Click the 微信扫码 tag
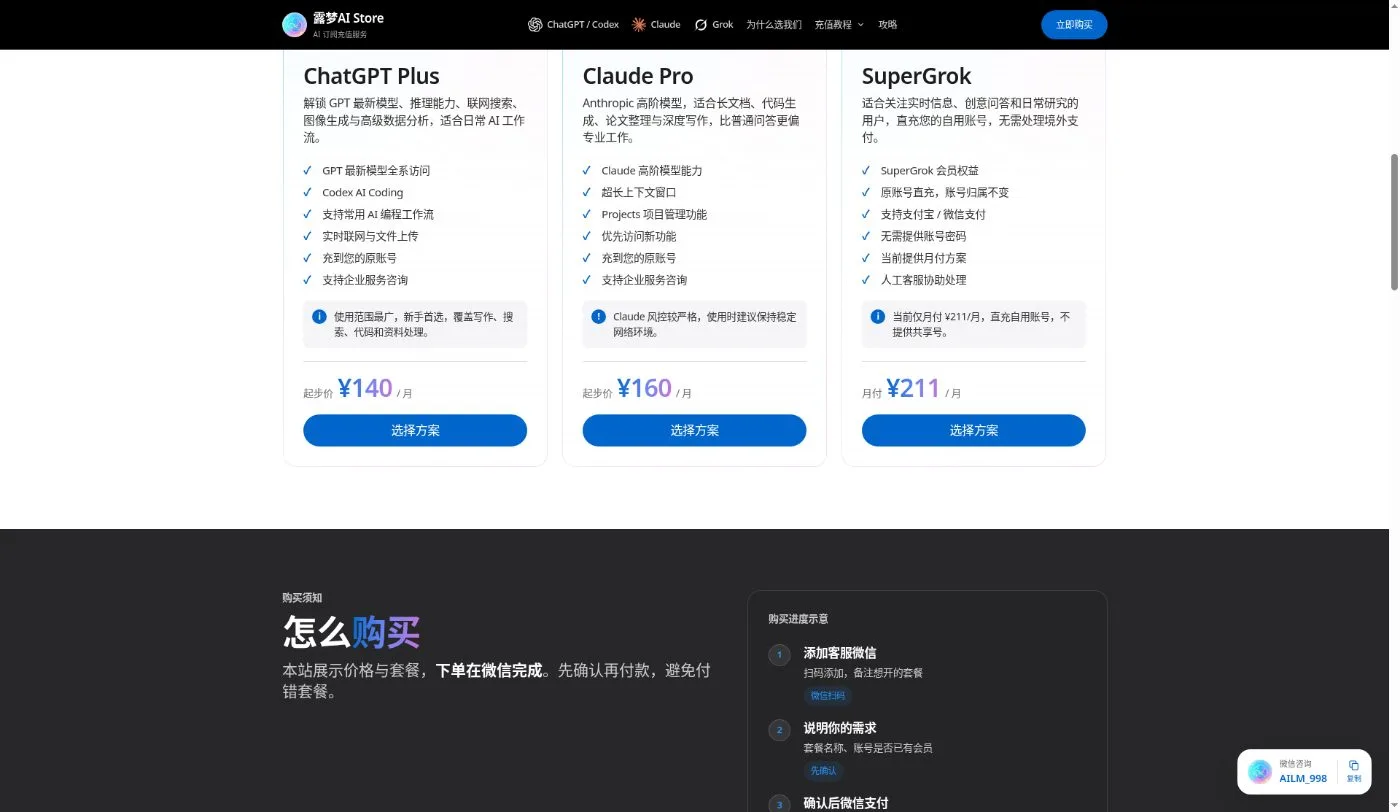Image resolution: width=1400 pixels, height=812 pixels. 827,696
